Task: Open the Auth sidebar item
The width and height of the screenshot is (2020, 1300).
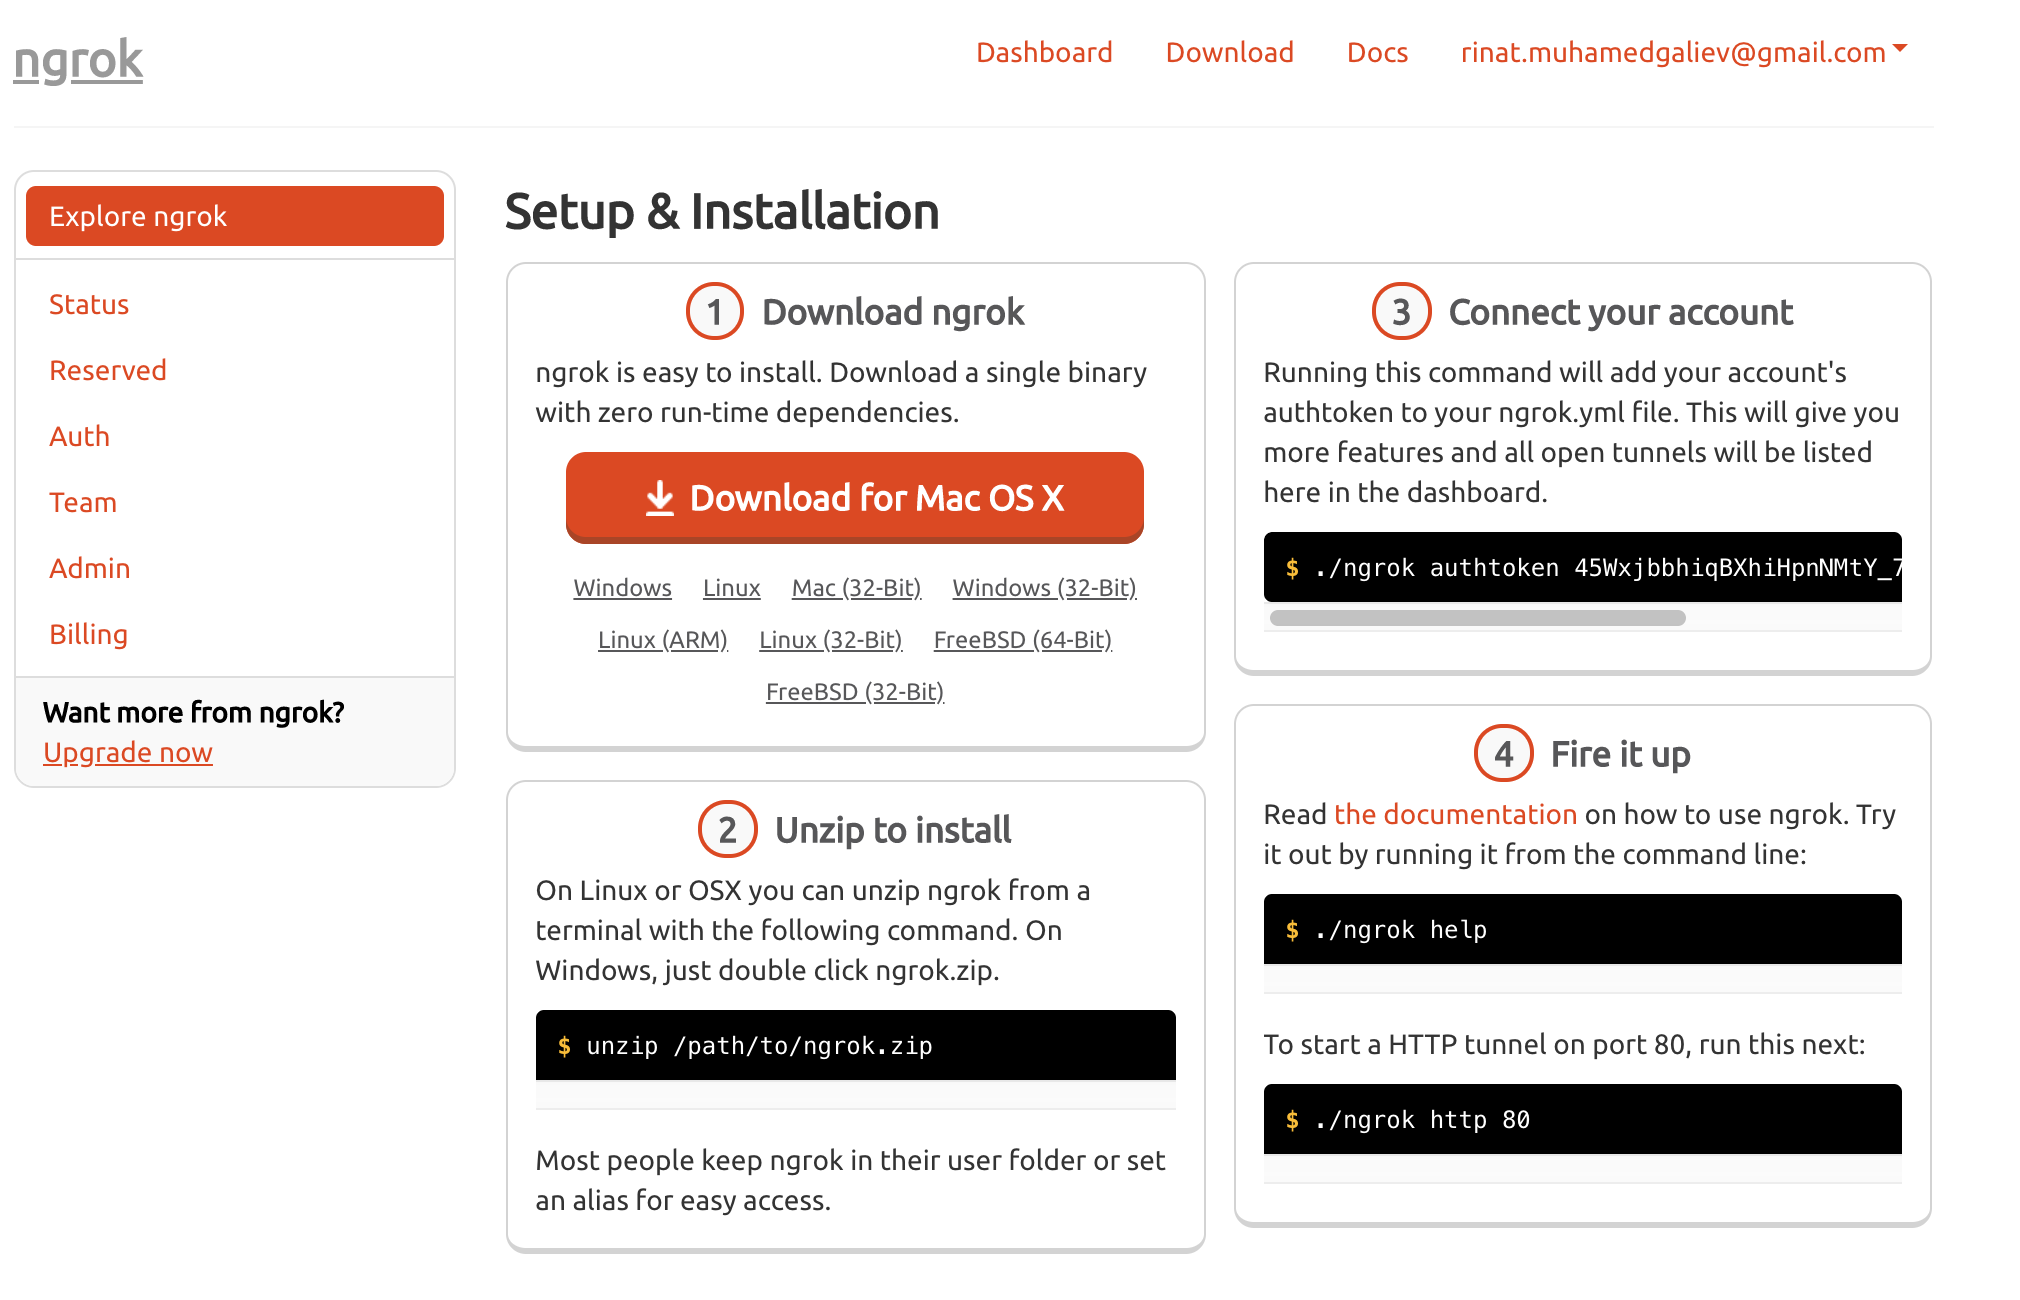Action: tap(79, 436)
